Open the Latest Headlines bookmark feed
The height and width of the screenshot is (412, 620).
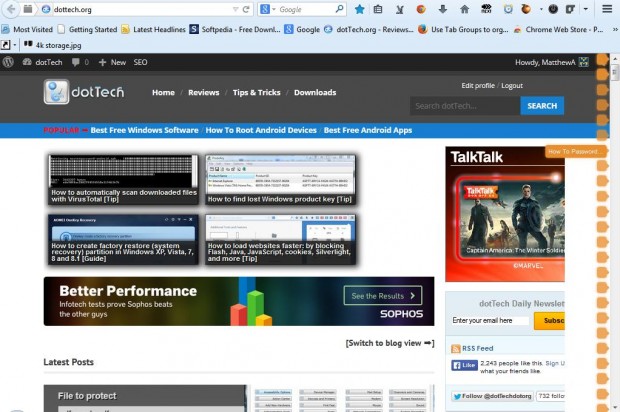click(x=153, y=29)
